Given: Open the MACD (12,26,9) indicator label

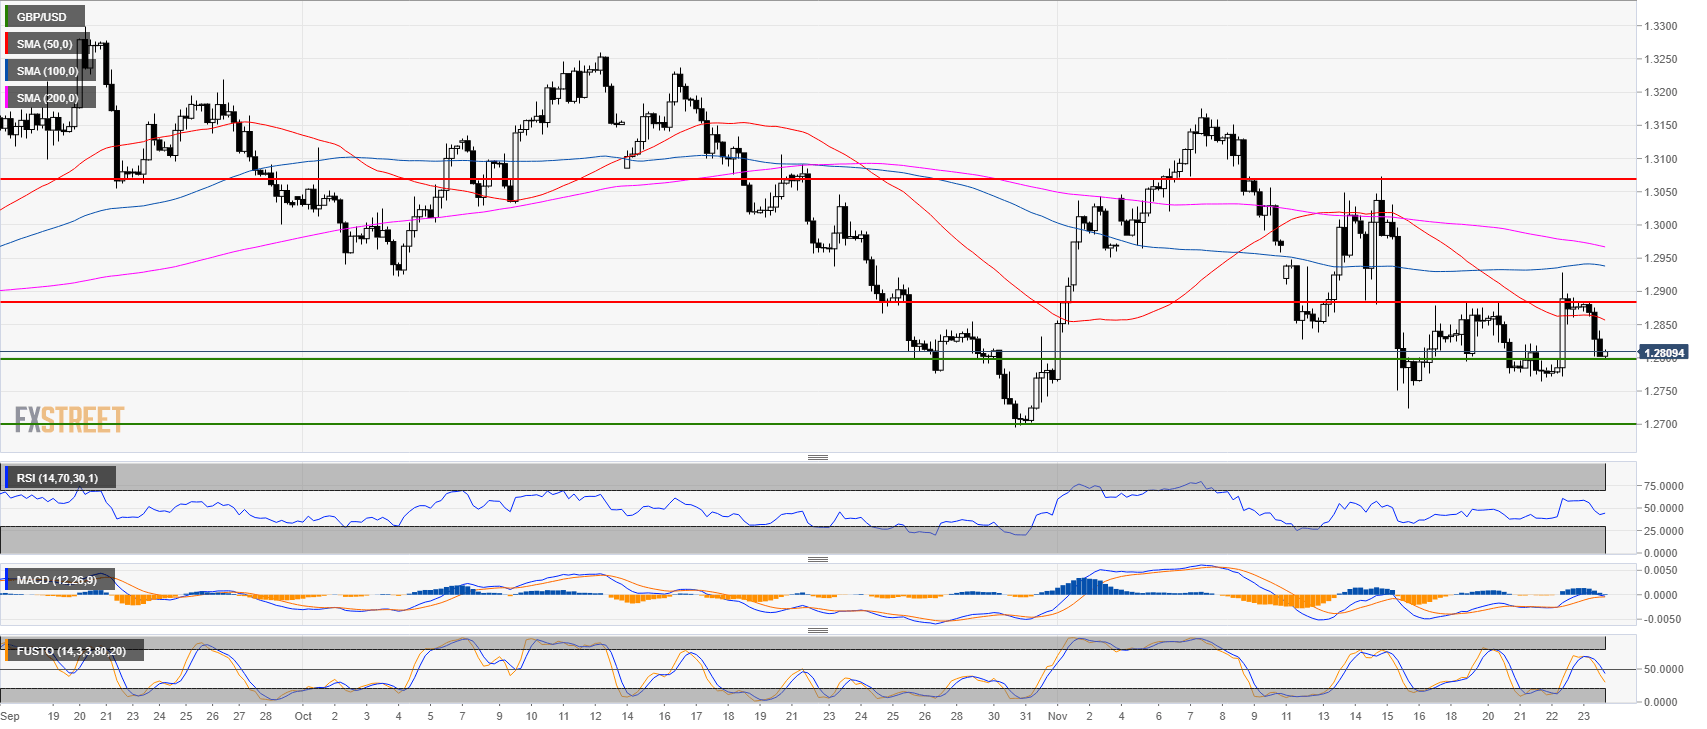Looking at the screenshot, I should [x=57, y=580].
